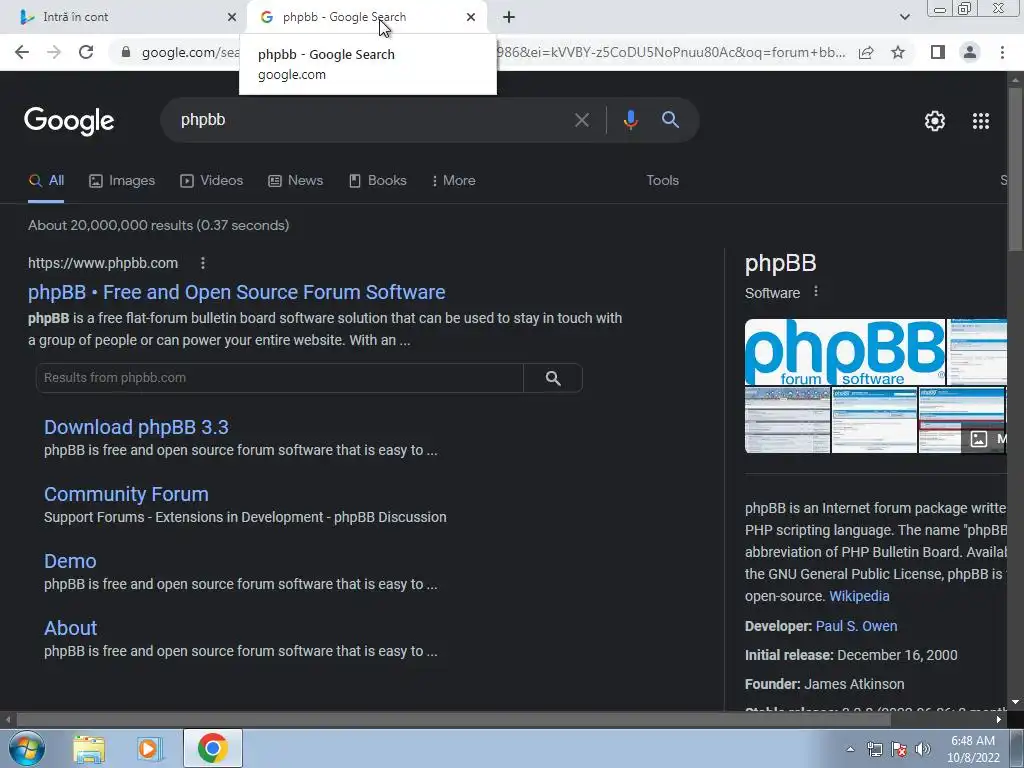
Task: Open the About sitelink
Action: click(71, 628)
